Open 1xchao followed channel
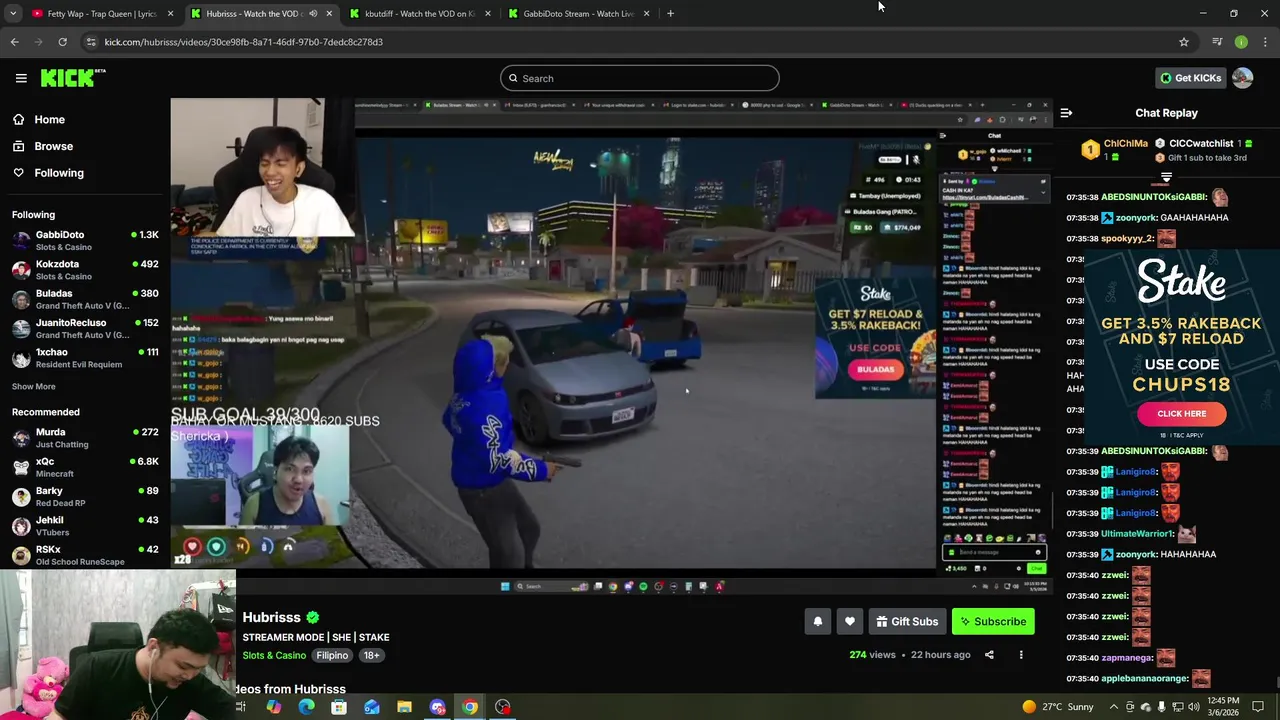This screenshot has height=720, width=1280. pos(85,357)
